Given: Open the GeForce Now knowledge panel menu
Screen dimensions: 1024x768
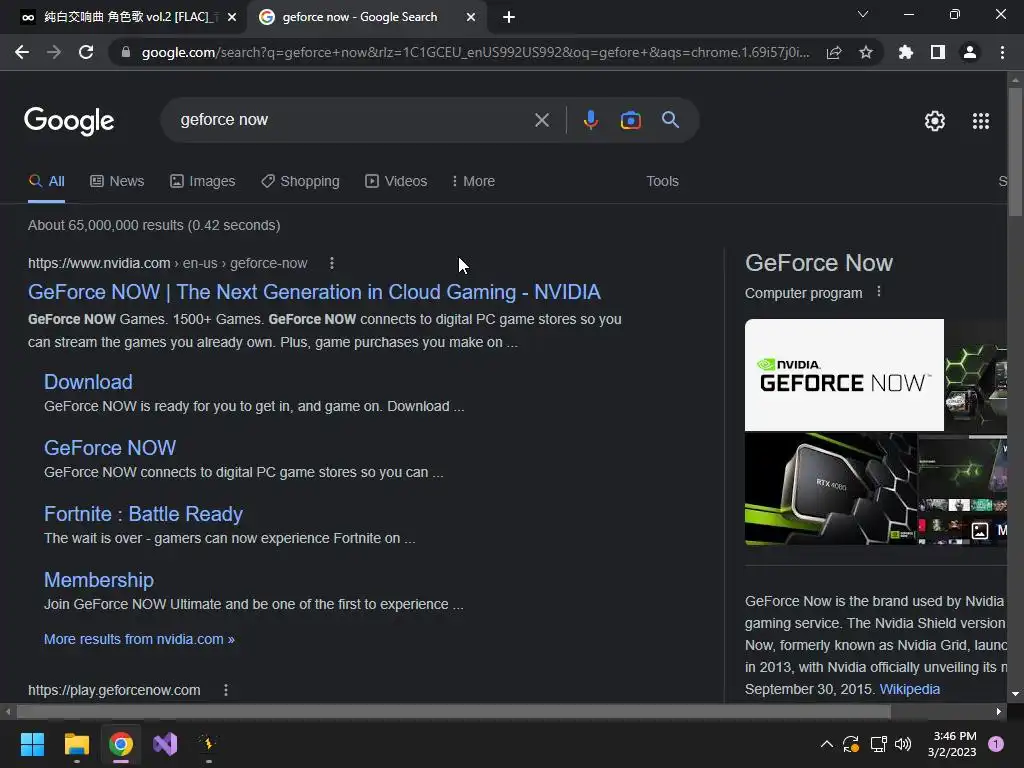Looking at the screenshot, I should point(878,292).
